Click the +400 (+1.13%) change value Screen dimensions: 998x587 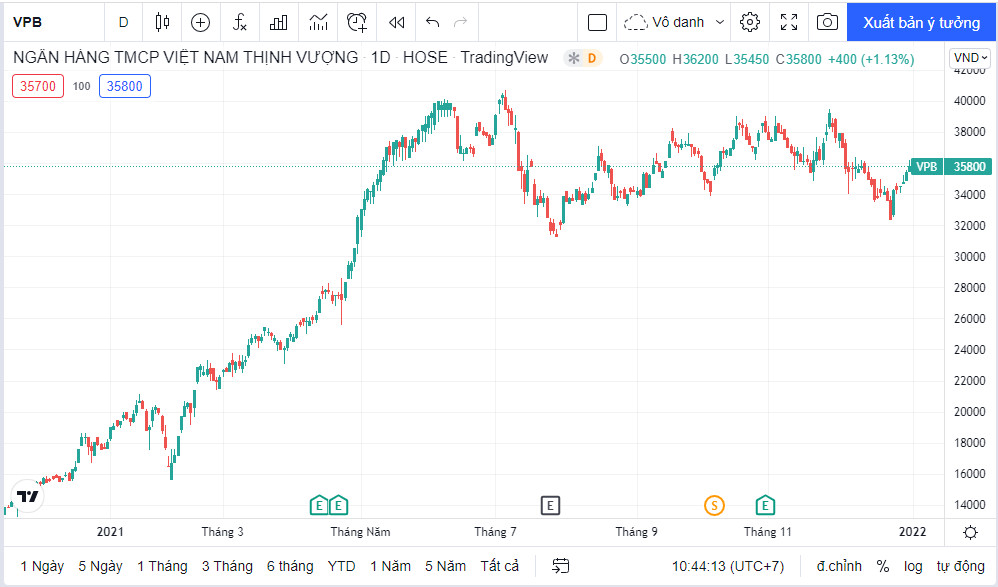871,59
